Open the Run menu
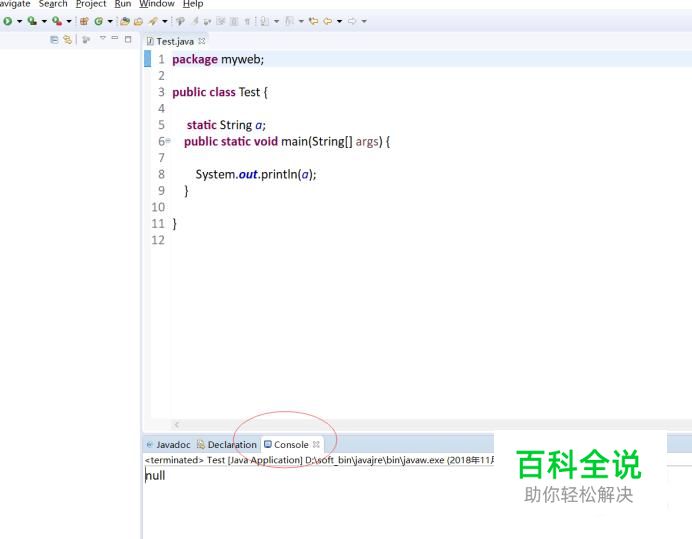Viewport: 692px width, 539px height. point(123,4)
